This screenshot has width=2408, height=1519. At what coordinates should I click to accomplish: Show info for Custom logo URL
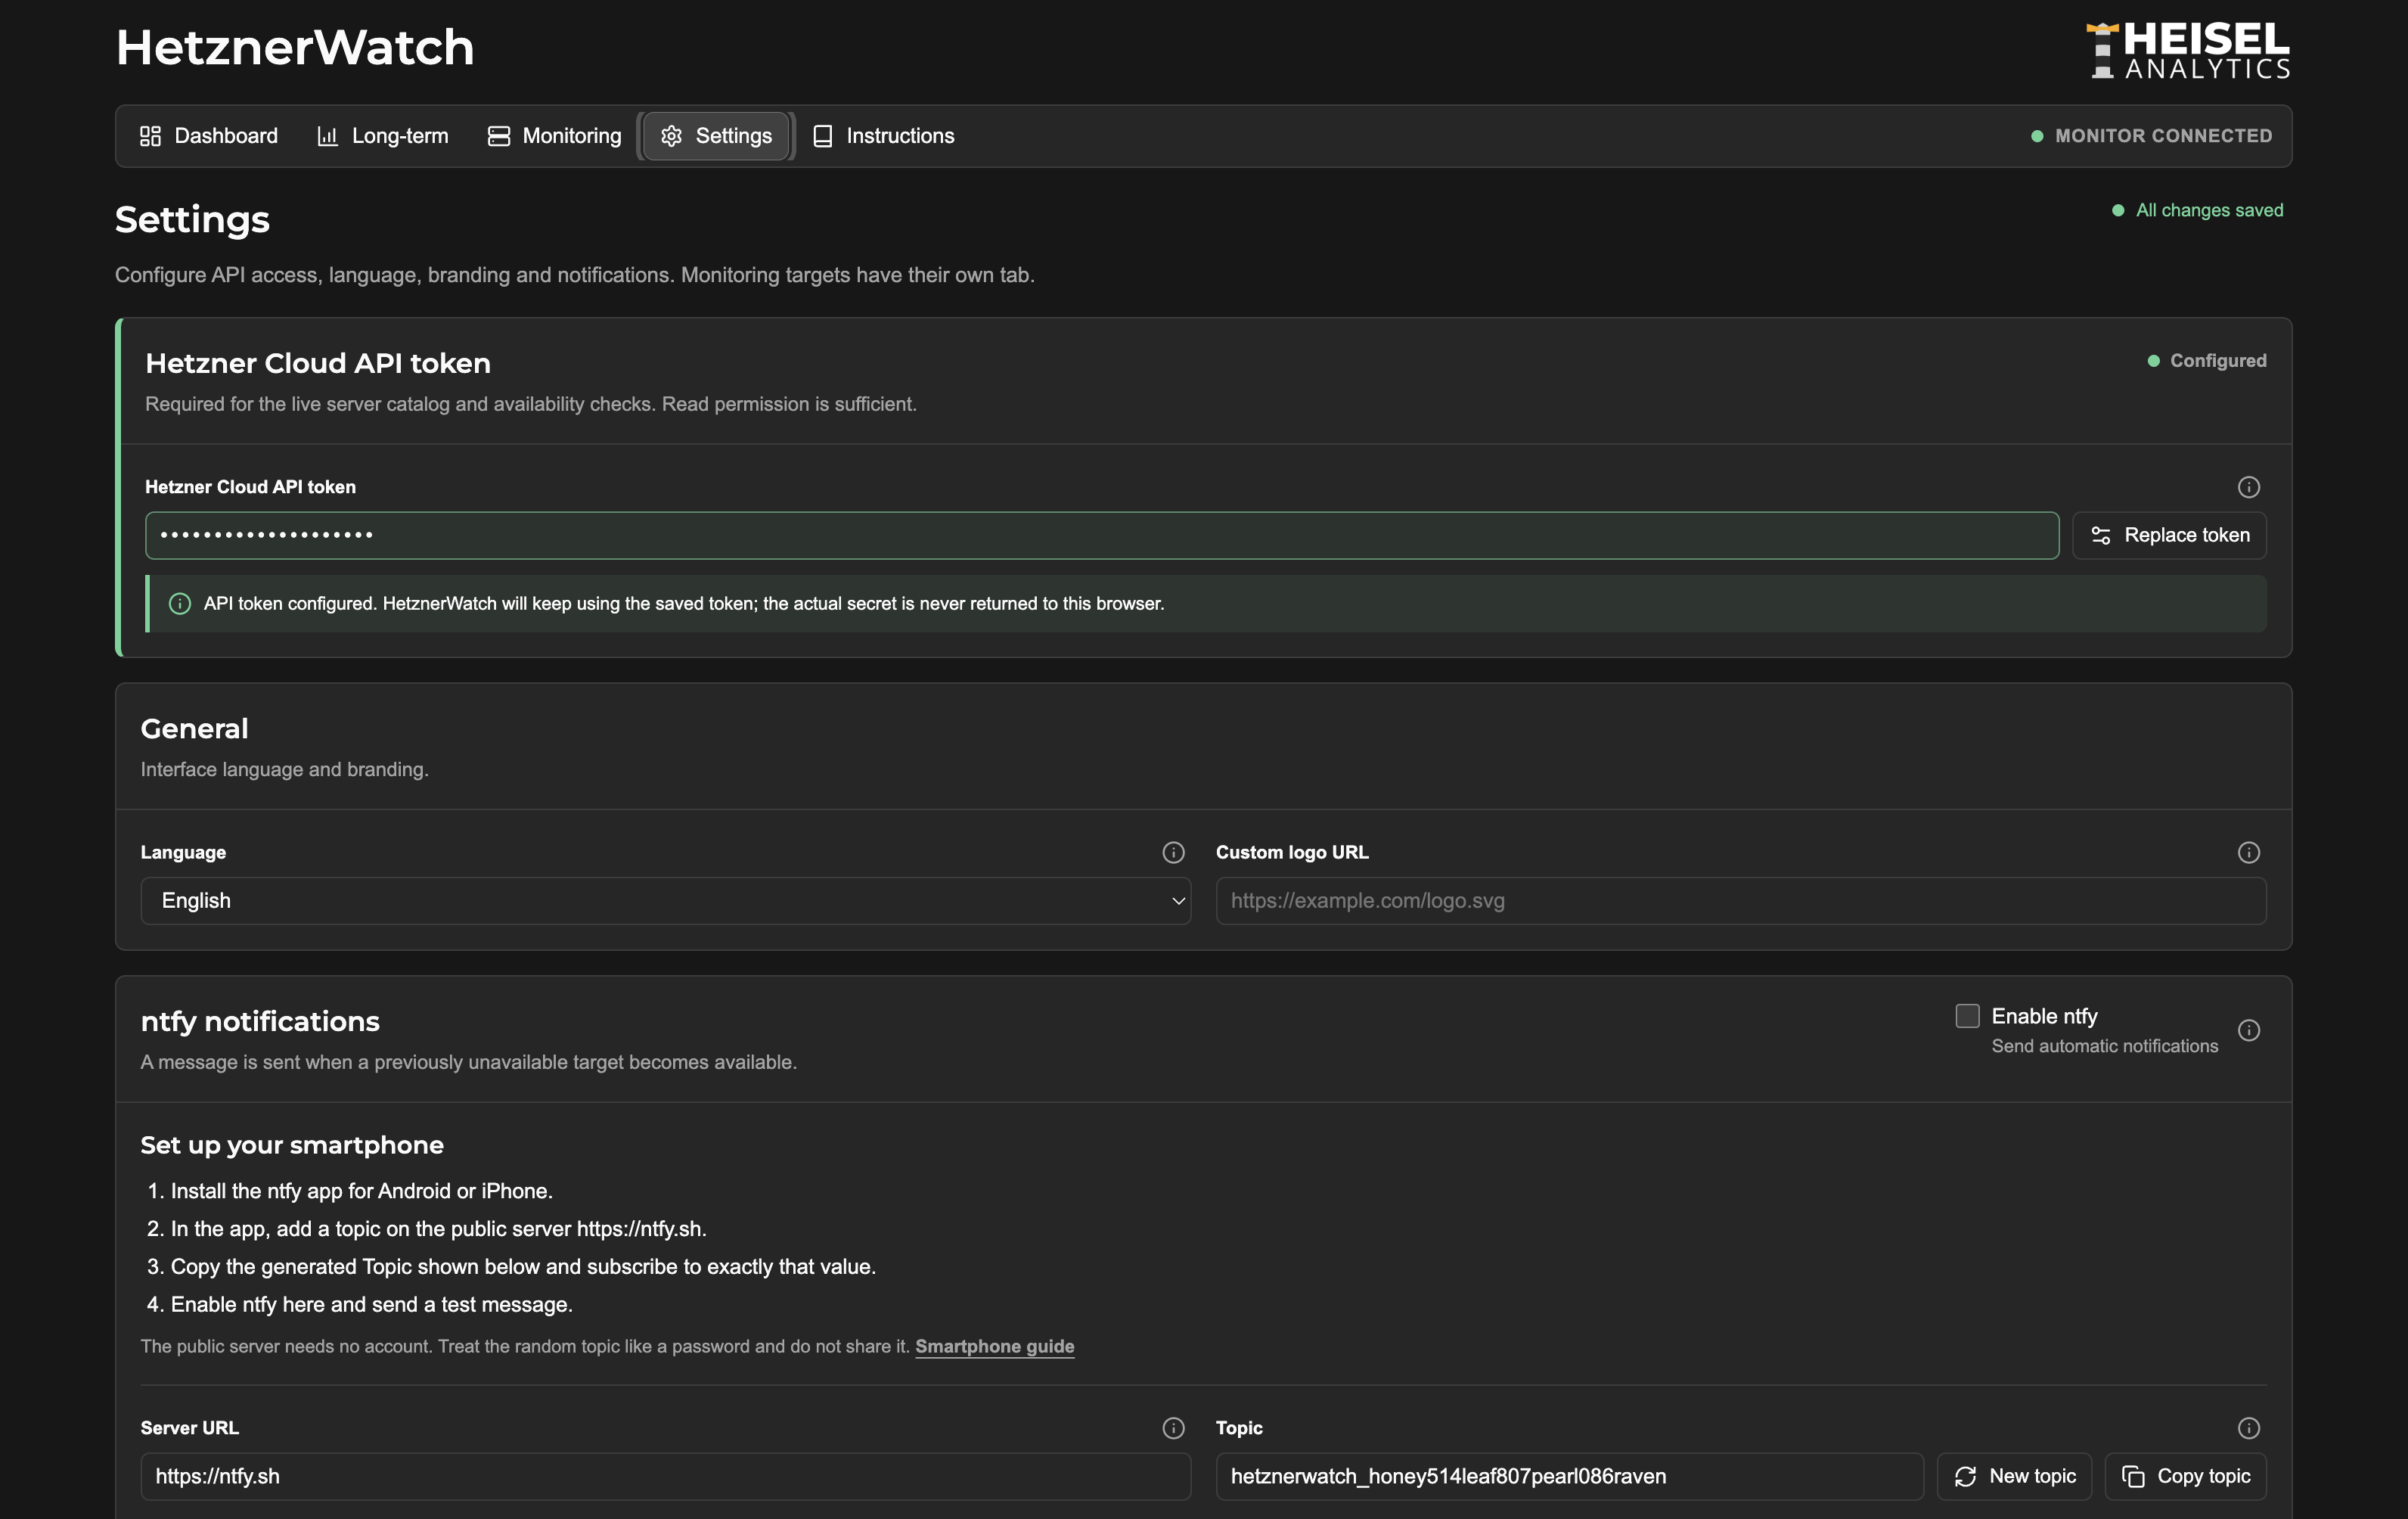point(2248,852)
